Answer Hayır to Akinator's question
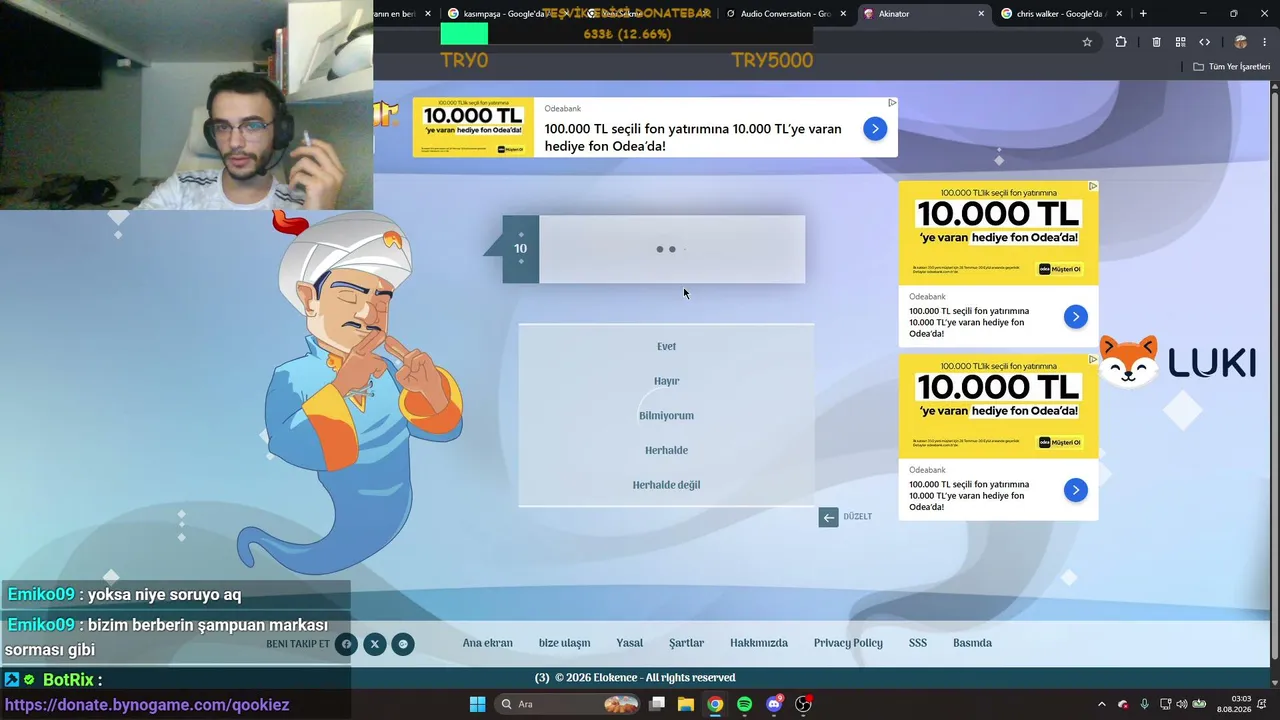The height and width of the screenshot is (720, 1280). tap(666, 381)
